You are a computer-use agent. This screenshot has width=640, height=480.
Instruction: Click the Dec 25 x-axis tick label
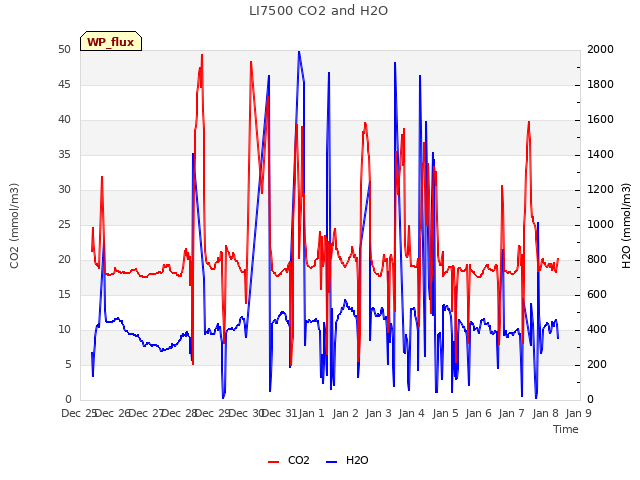tap(79, 413)
